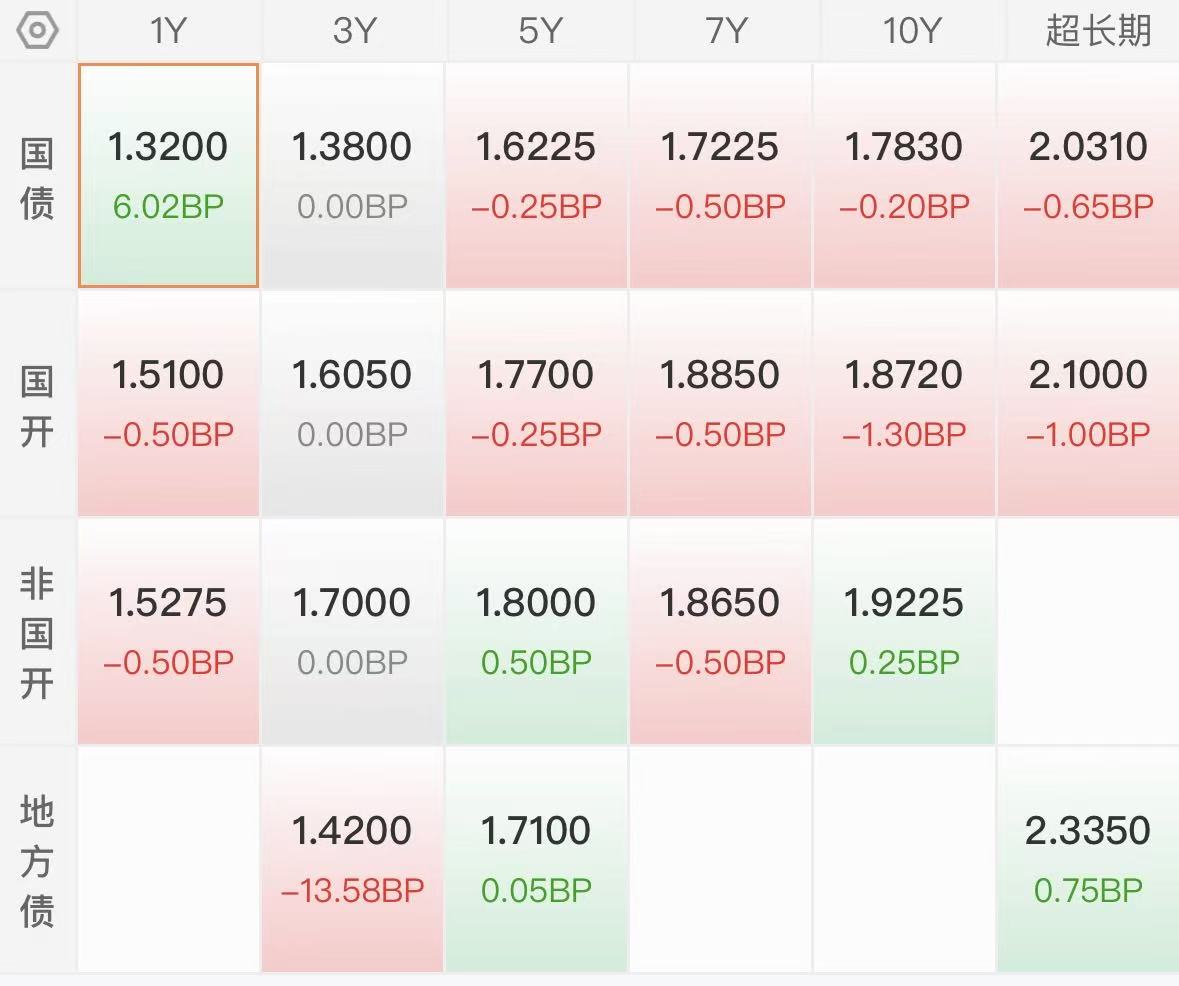Click the 国债 超长期 cell 2.0310

1088,176
